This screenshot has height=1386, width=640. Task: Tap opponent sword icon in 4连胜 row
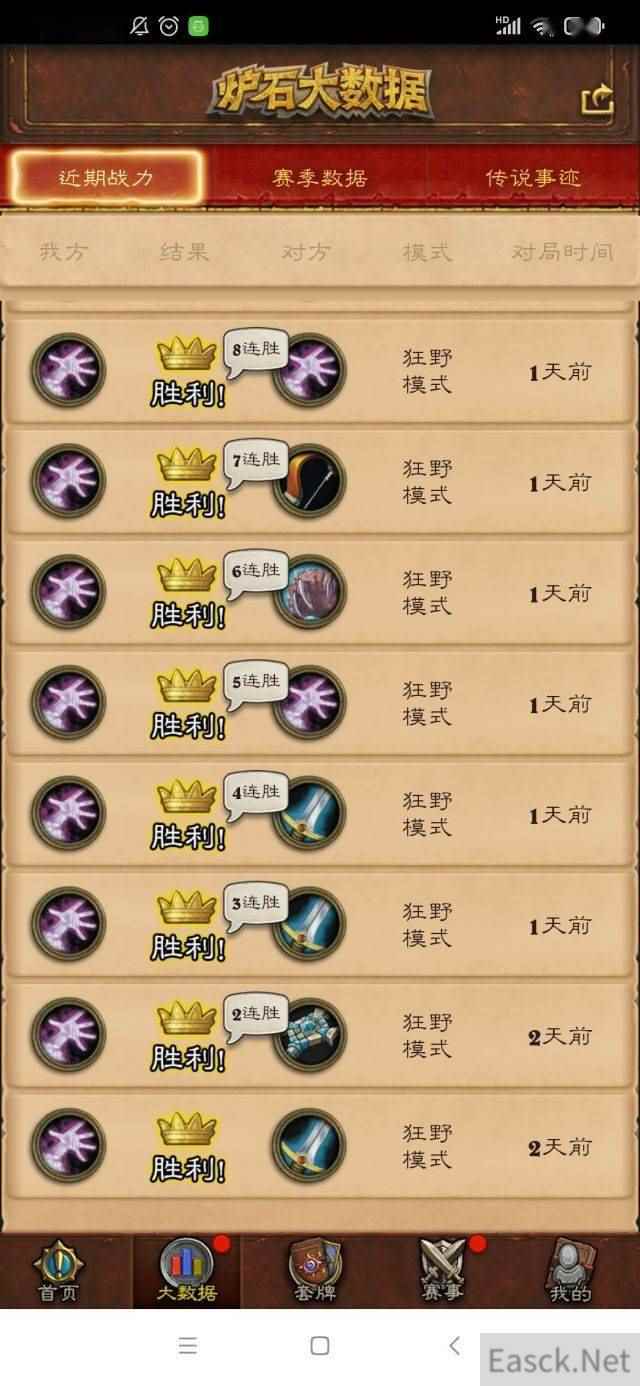pyautogui.click(x=309, y=814)
